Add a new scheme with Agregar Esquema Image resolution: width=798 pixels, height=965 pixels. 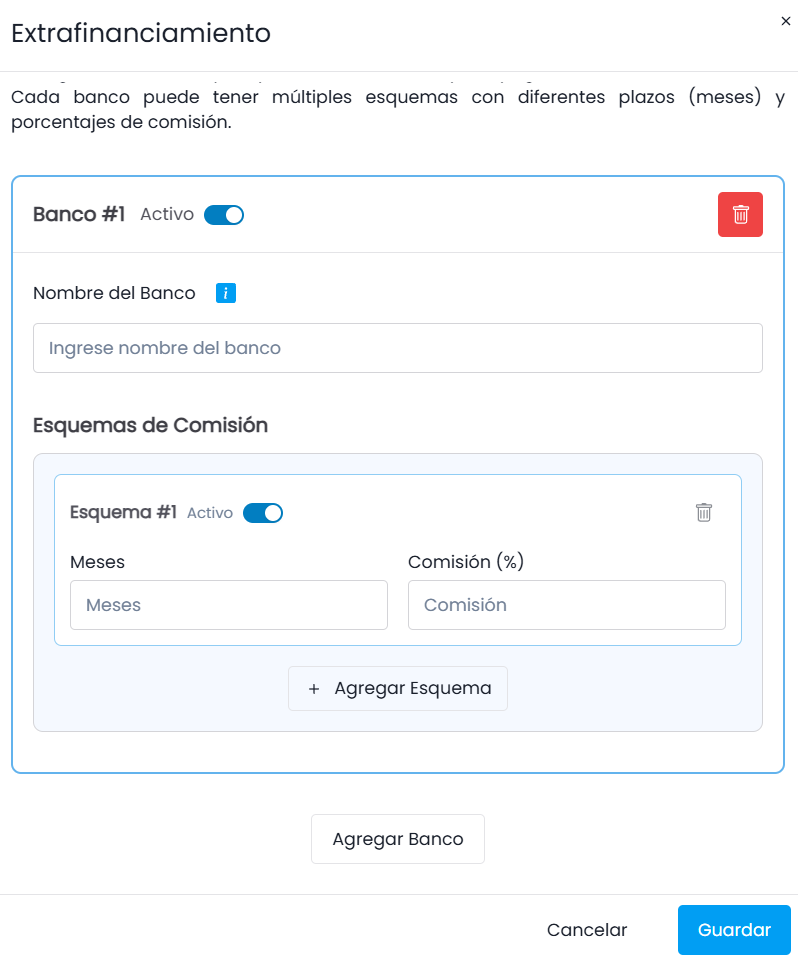coord(398,689)
